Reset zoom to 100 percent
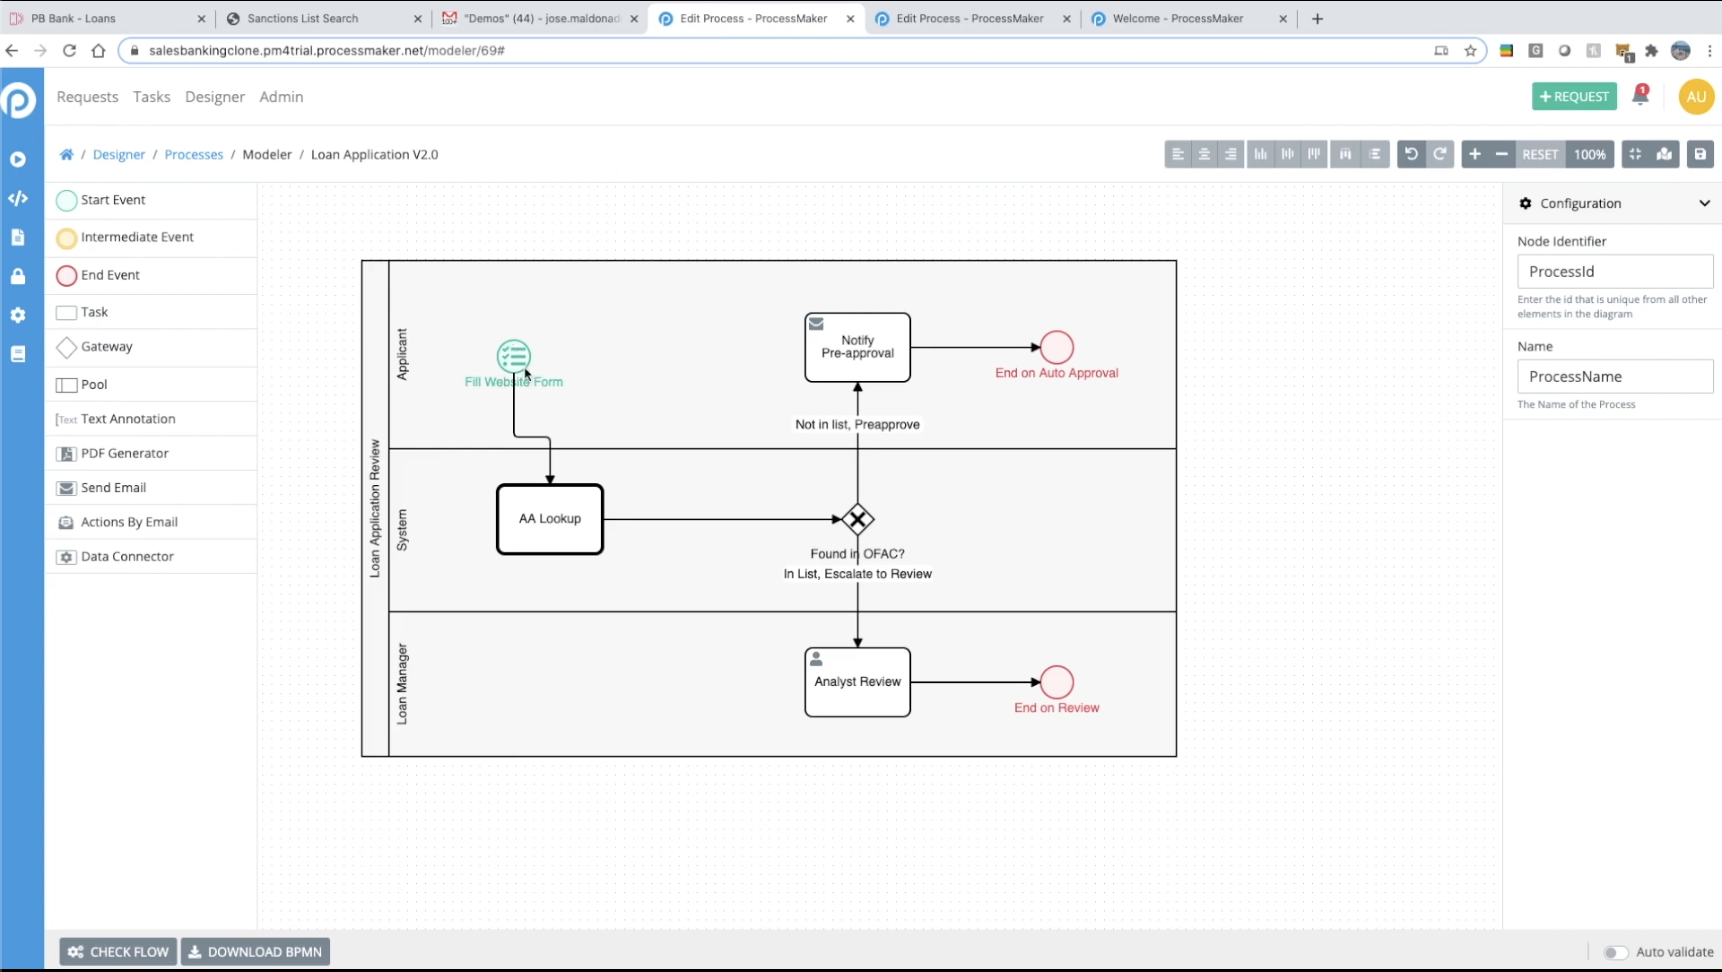 (1540, 154)
